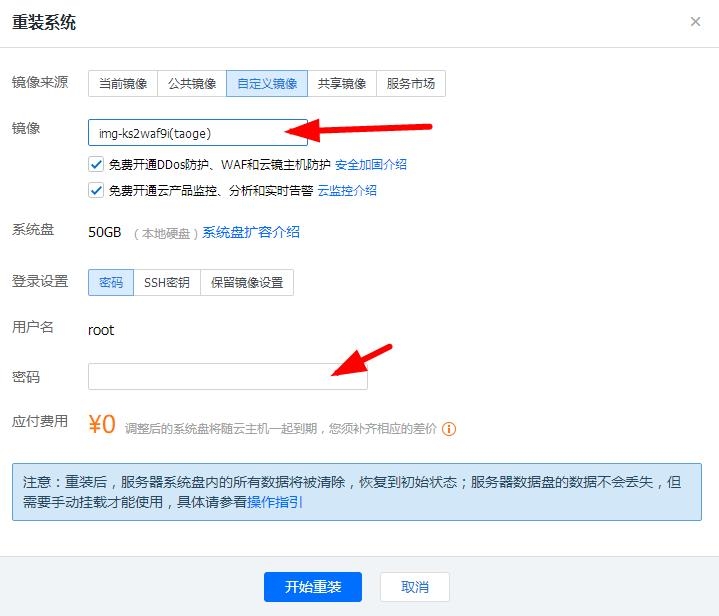Click the 密码 input field
The image size is (719, 616).
click(x=227, y=377)
